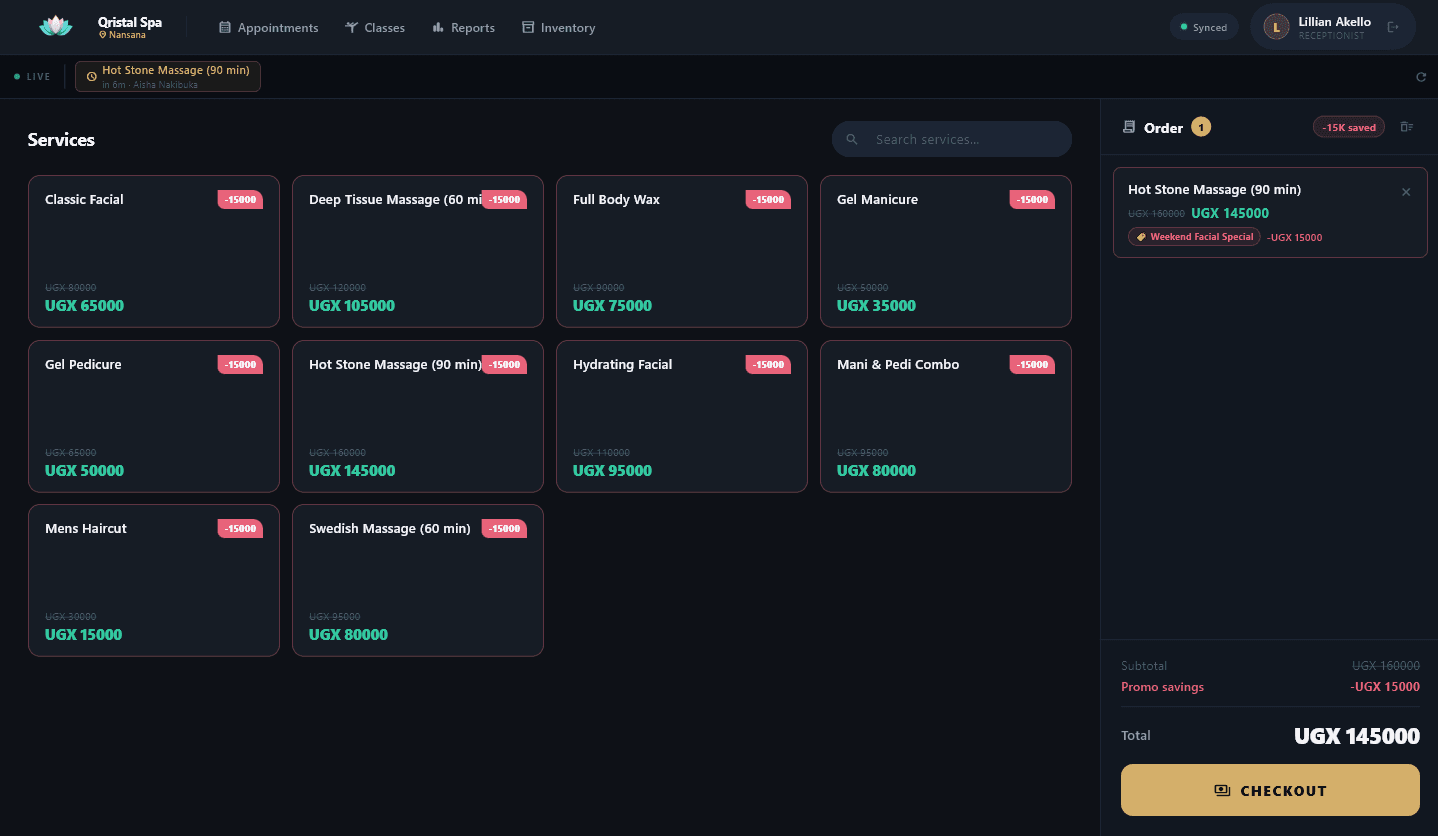This screenshot has height=836, width=1438.
Task: Remove Hot Stone Massage from the order
Action: point(1405,191)
